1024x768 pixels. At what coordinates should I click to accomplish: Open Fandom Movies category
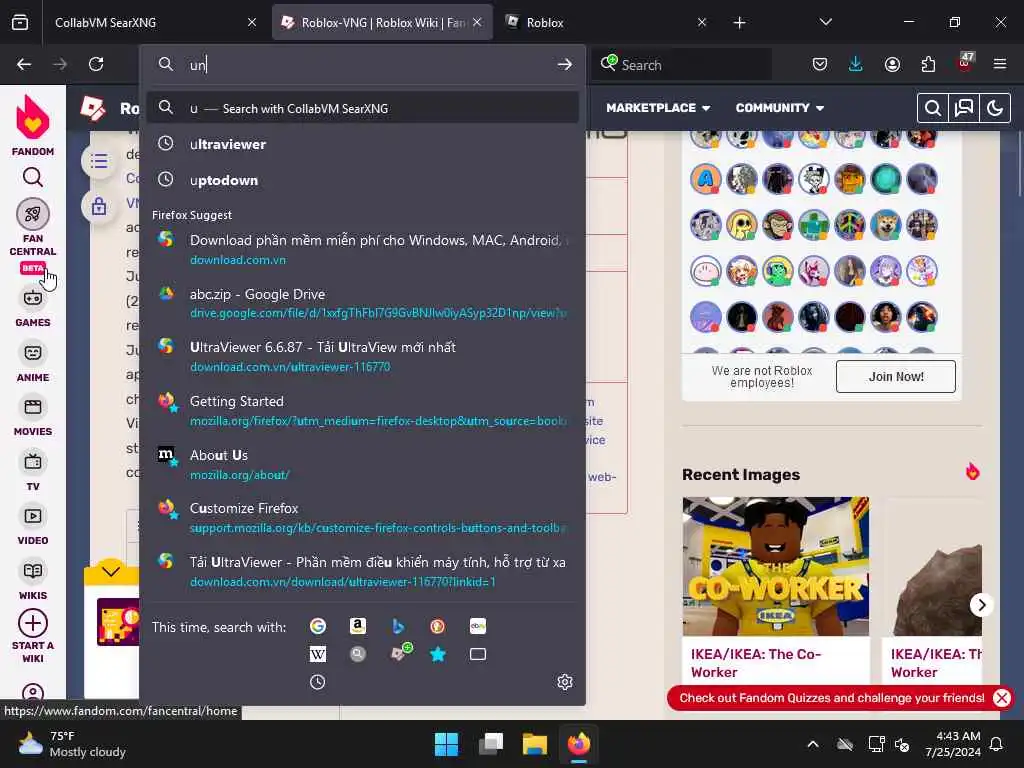coord(33,417)
